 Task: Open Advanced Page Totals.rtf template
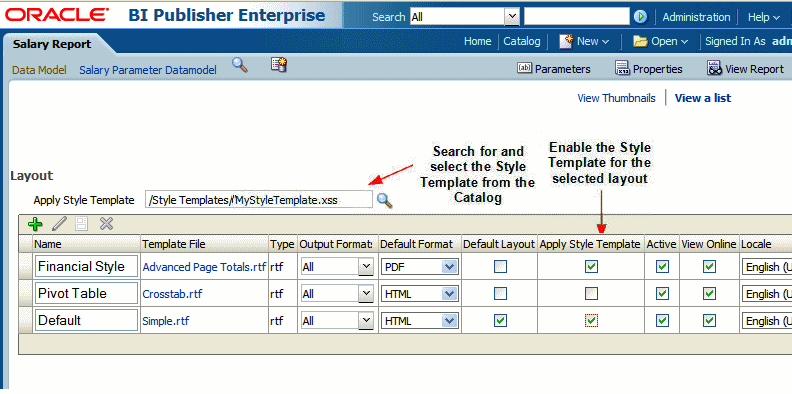click(204, 267)
